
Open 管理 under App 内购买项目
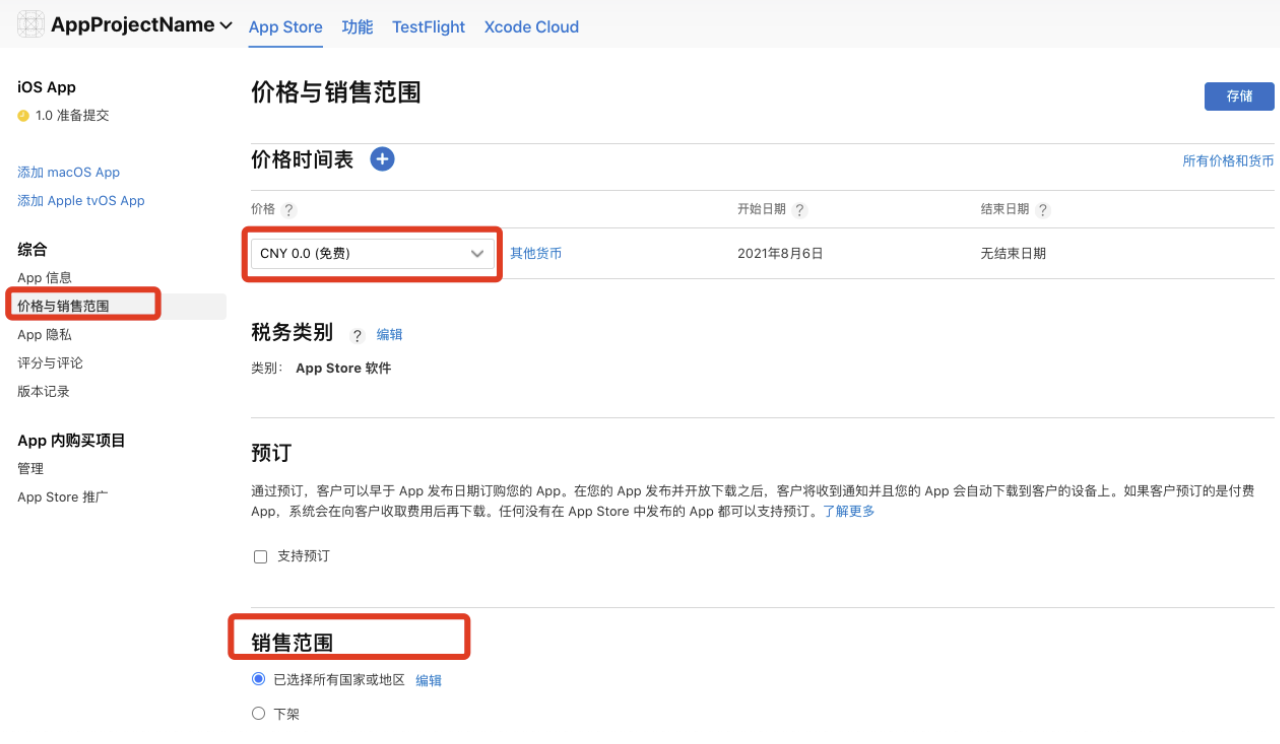point(31,468)
